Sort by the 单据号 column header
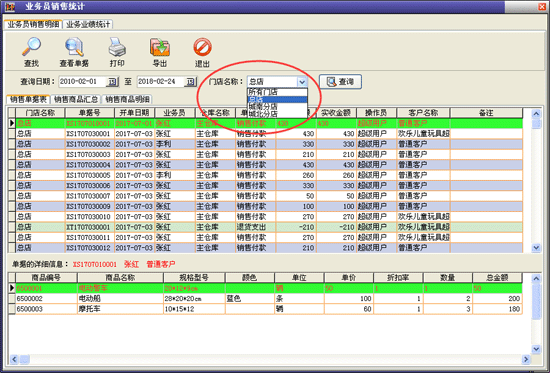The height and width of the screenshot is (373, 550). click(x=89, y=113)
